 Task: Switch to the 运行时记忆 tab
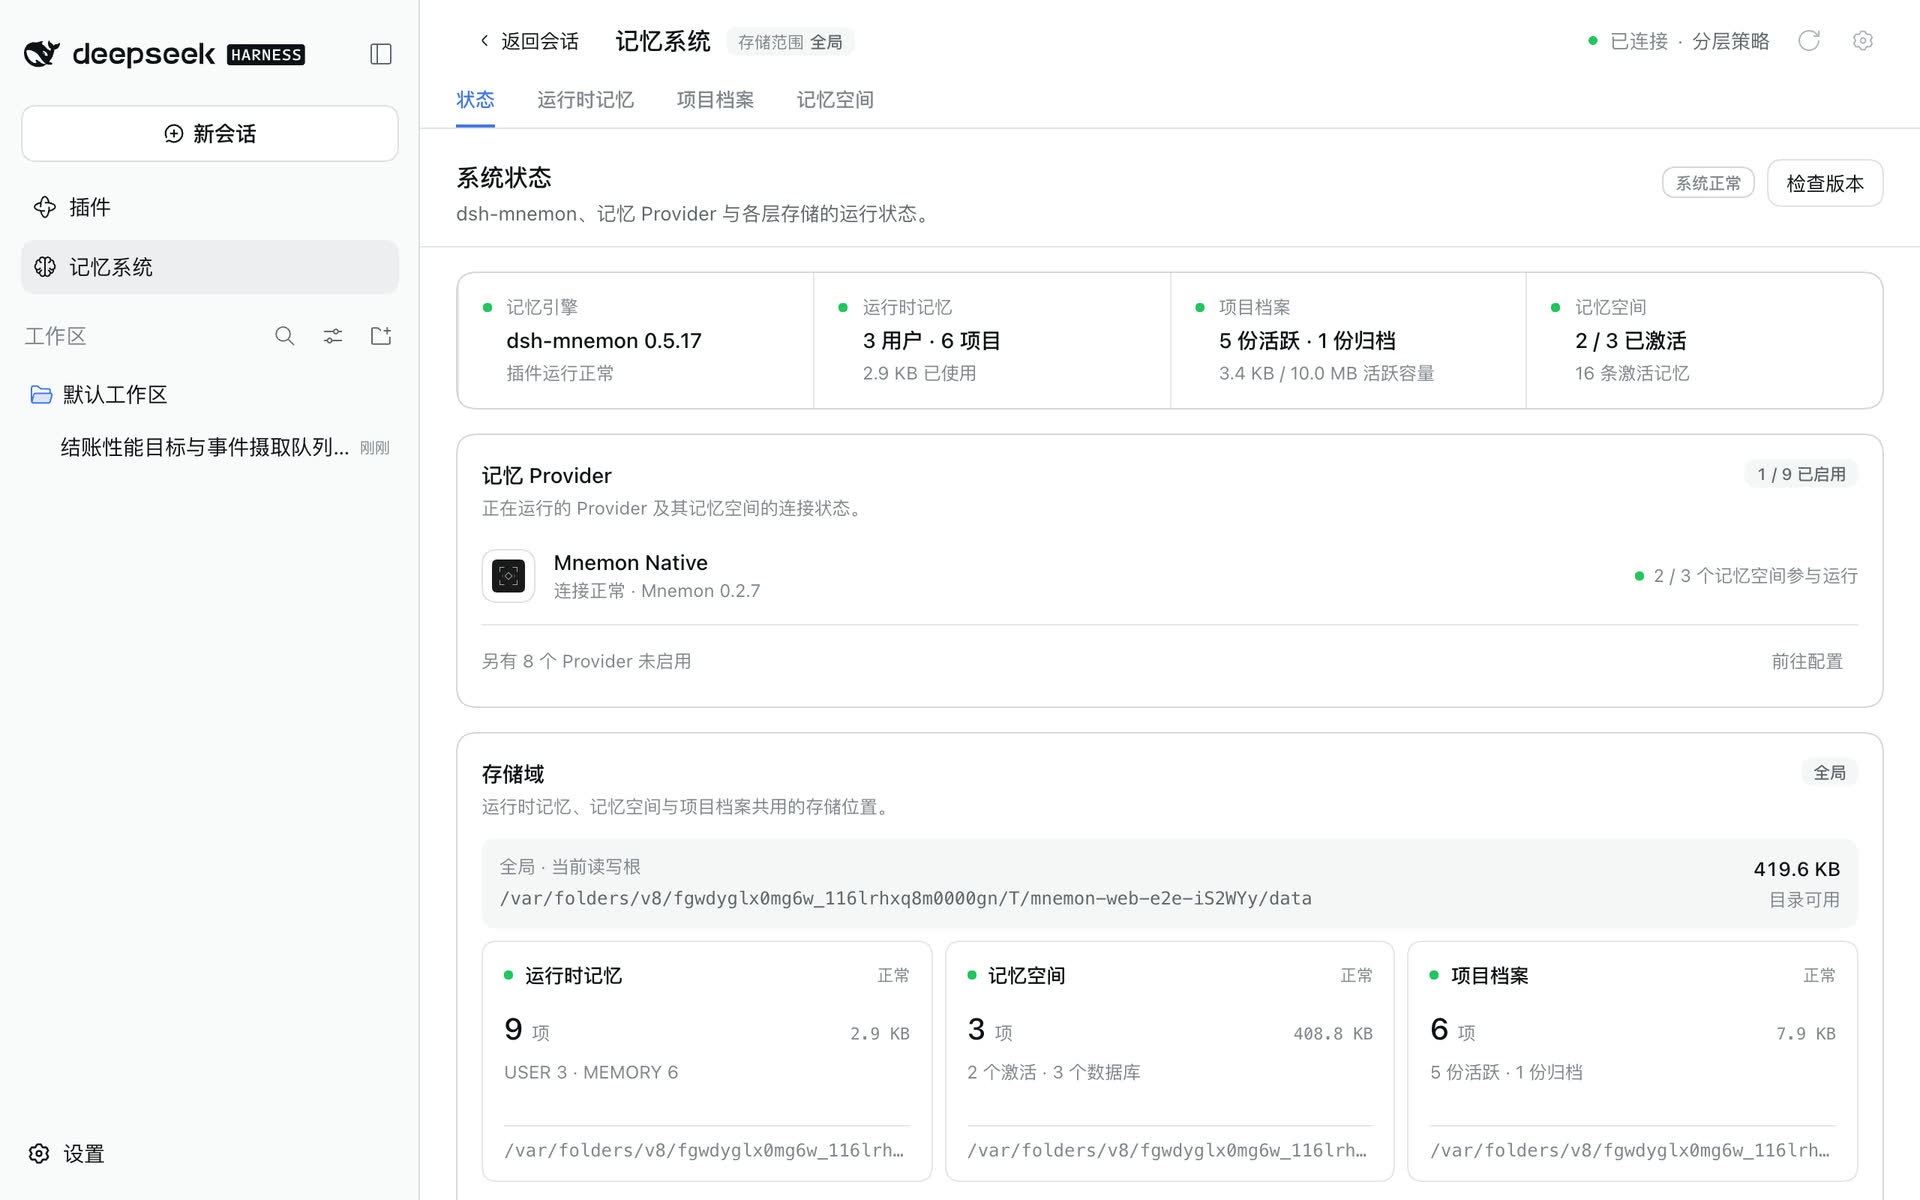click(x=585, y=100)
